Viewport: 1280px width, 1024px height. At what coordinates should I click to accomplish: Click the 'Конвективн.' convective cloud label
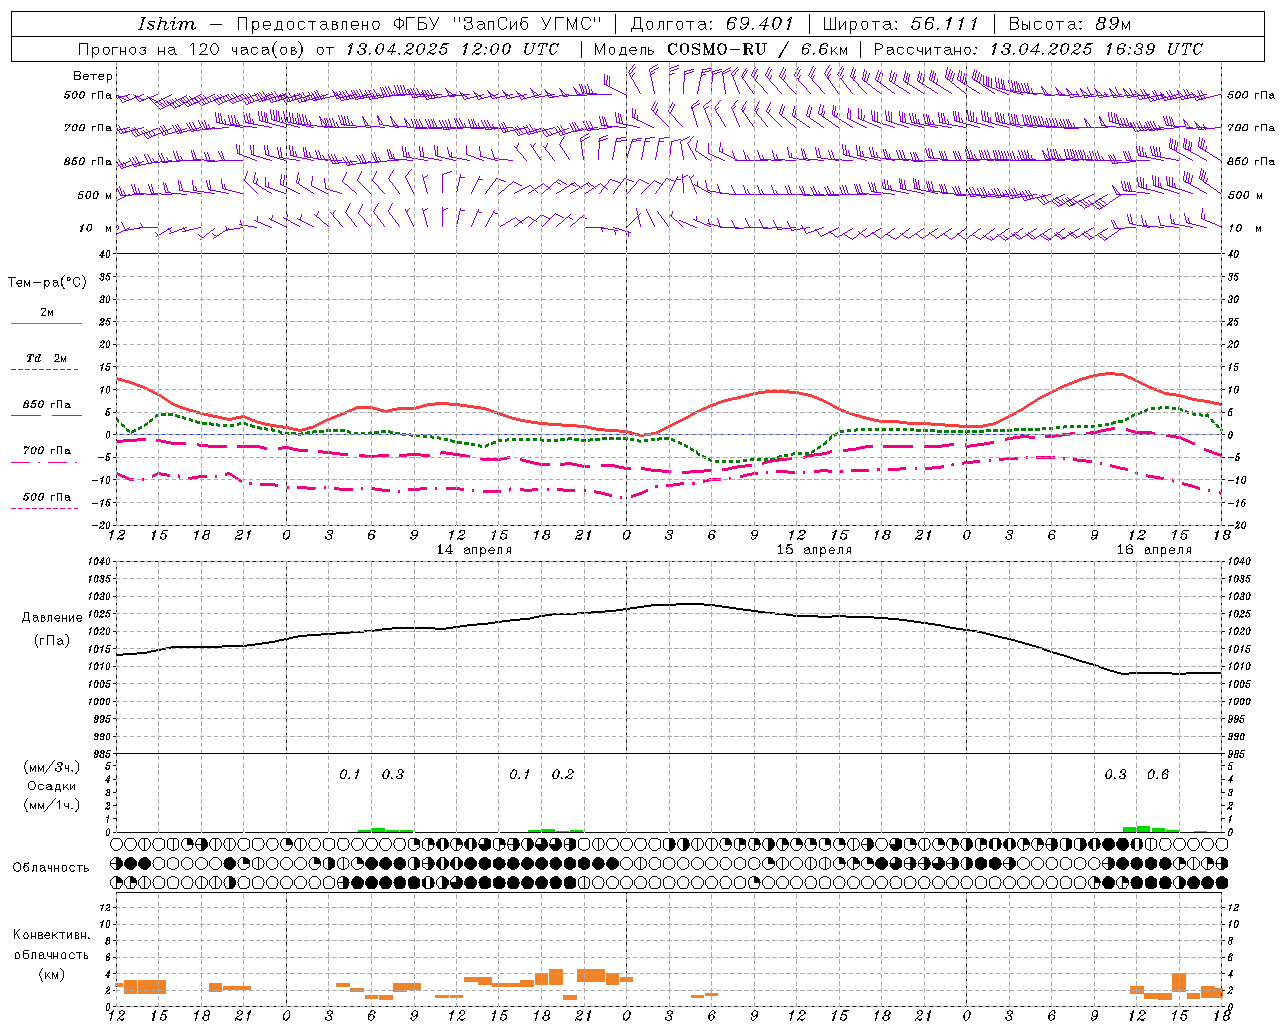pos(52,935)
